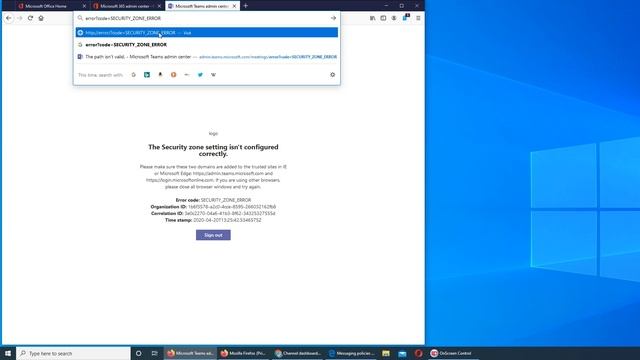Switch to Messaging policies Edge taskbar item
This screenshot has height=360, width=640.
click(x=351, y=353)
